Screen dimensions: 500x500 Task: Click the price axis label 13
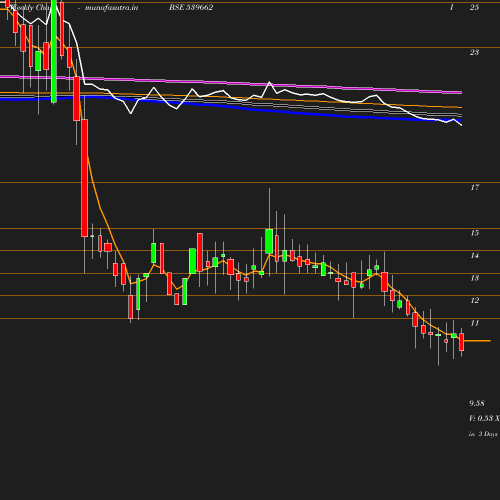[x=475, y=278]
